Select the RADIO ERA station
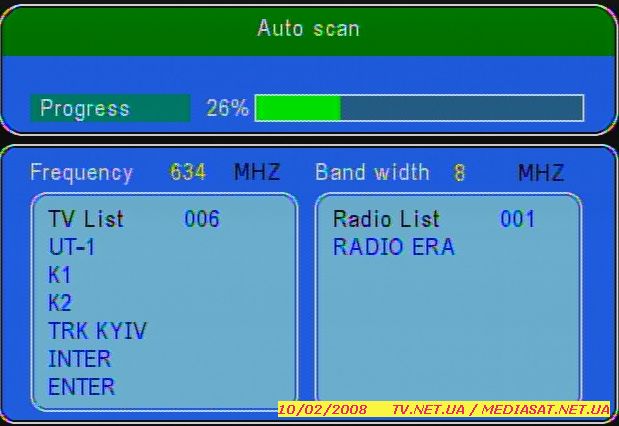This screenshot has height=426, width=619. 393,247
